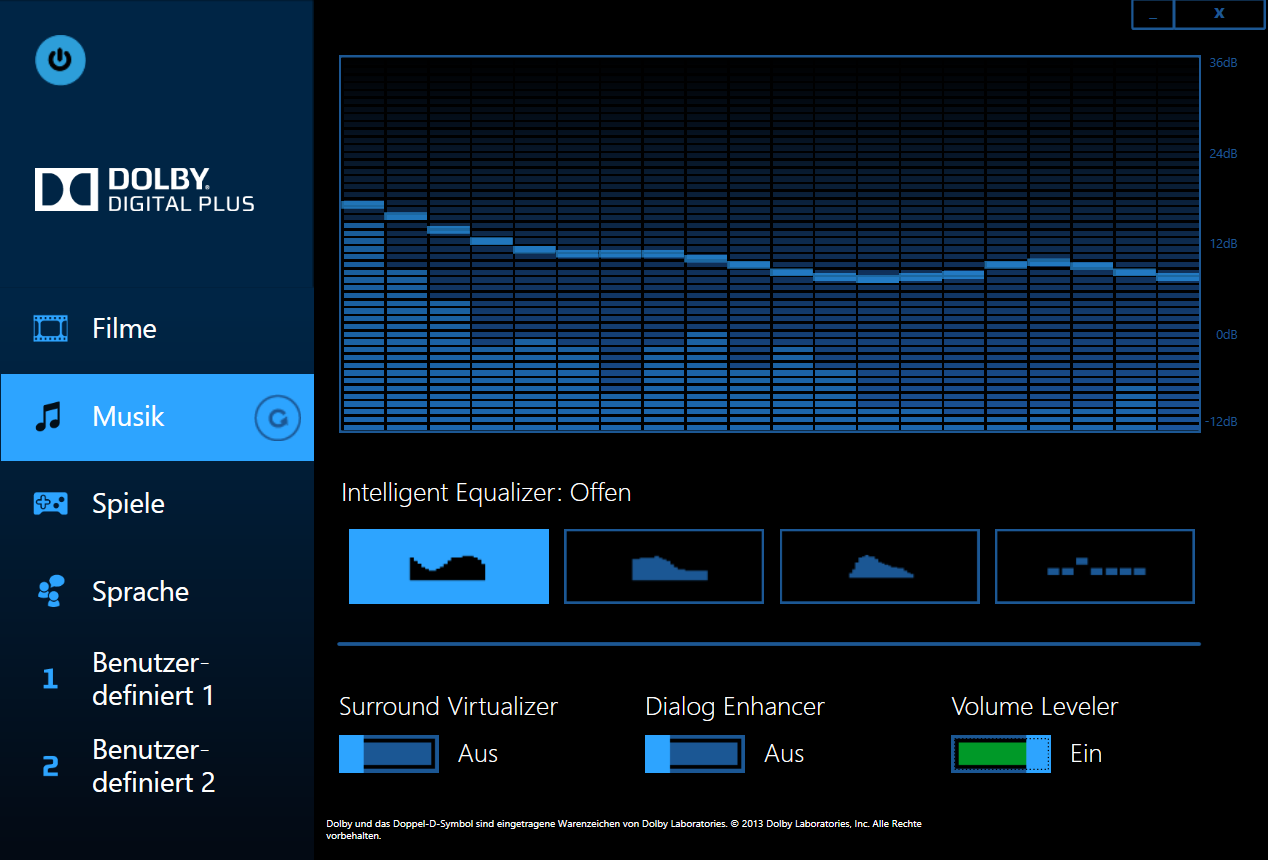This screenshot has height=860, width=1268.
Task: Enable the Surround Virtualizer switch
Action: (389, 754)
